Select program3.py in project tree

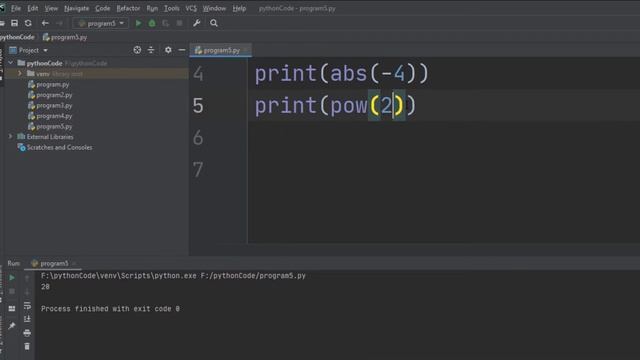(50, 106)
